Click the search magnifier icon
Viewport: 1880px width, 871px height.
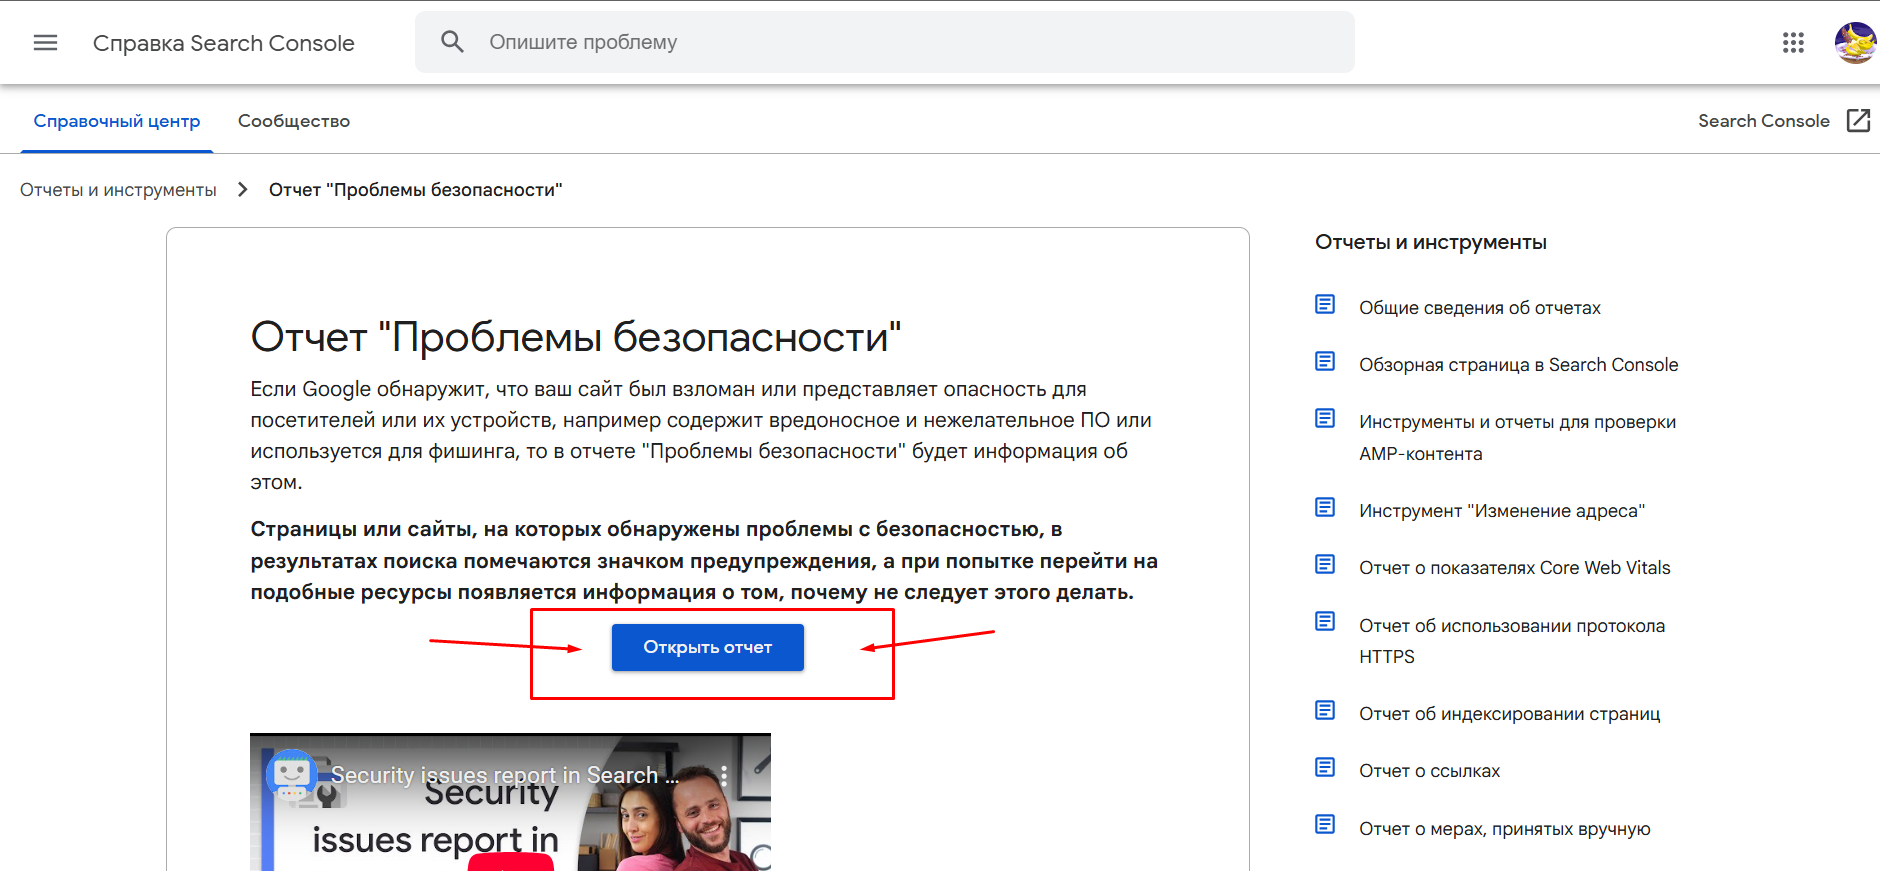[452, 42]
